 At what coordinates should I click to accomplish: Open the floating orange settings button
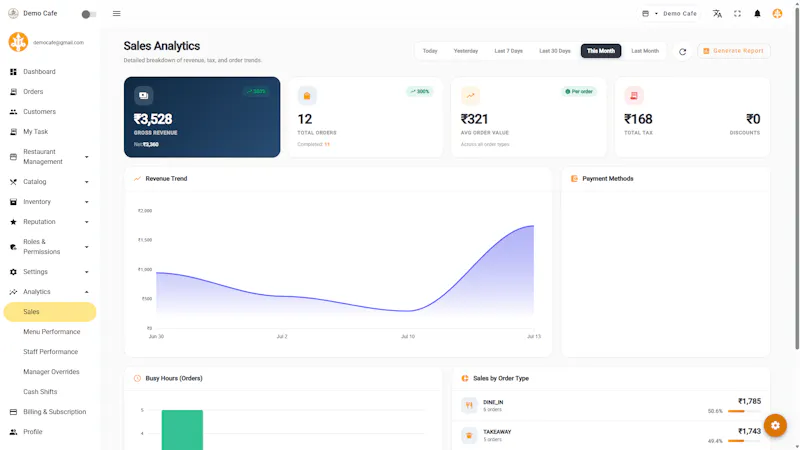tap(775, 425)
